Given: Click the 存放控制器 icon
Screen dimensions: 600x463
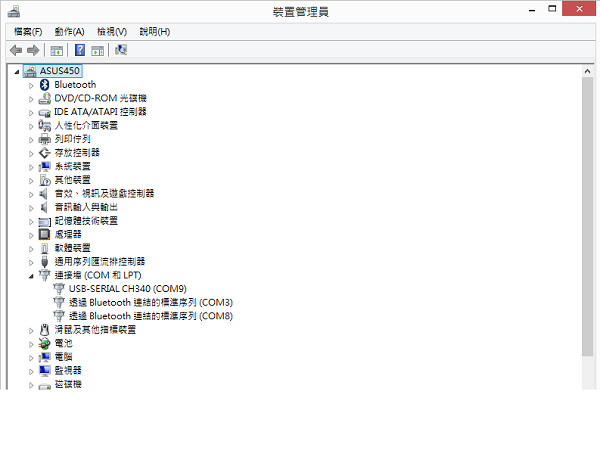Looking at the screenshot, I should [44, 153].
